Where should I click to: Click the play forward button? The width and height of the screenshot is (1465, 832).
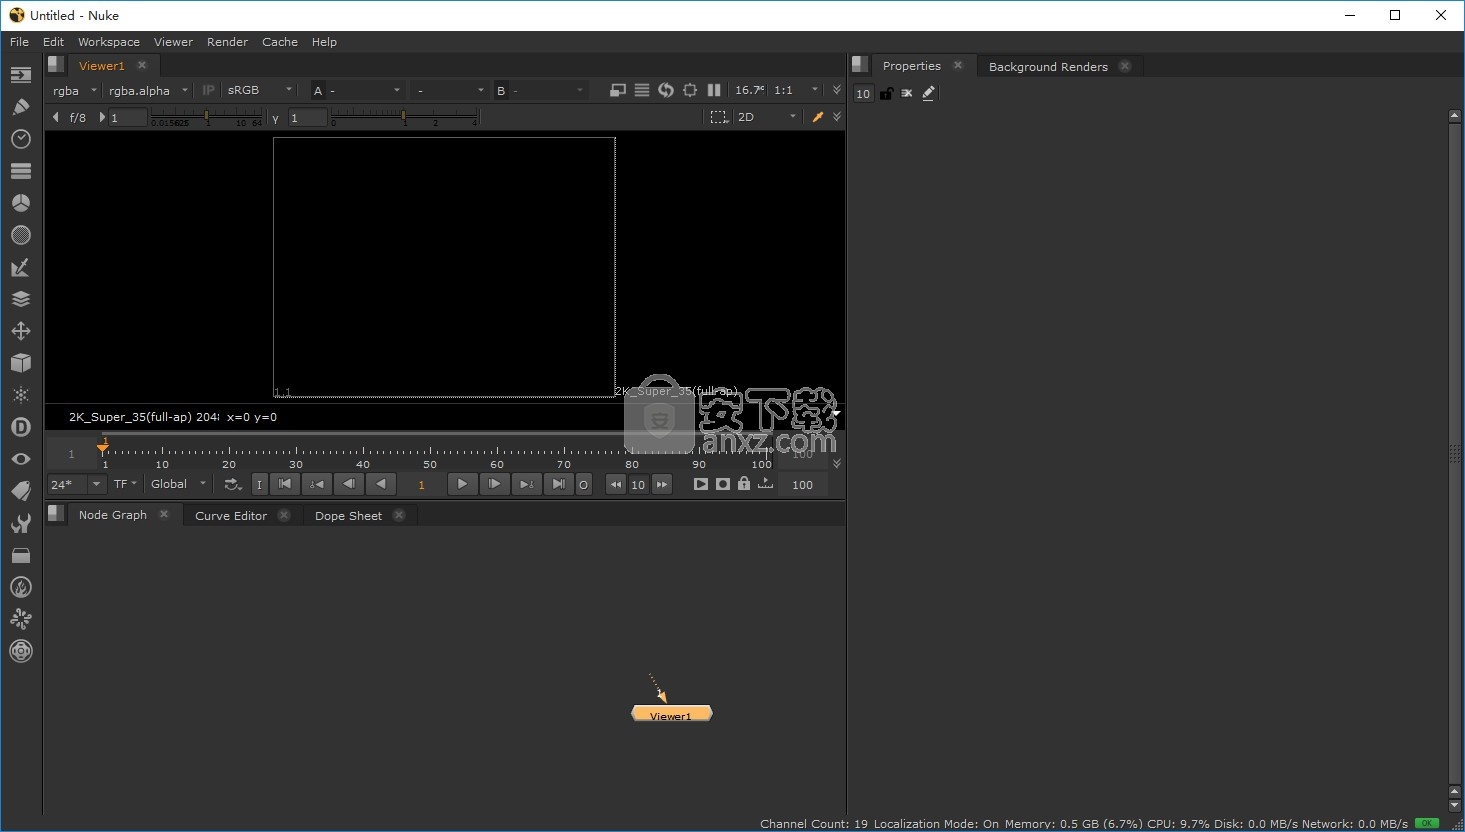[462, 484]
